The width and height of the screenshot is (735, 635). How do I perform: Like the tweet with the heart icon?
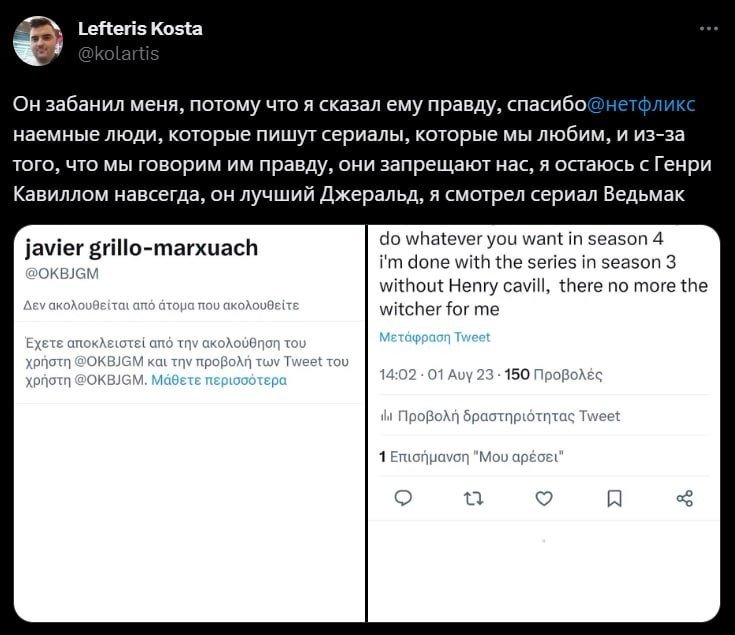tap(544, 499)
